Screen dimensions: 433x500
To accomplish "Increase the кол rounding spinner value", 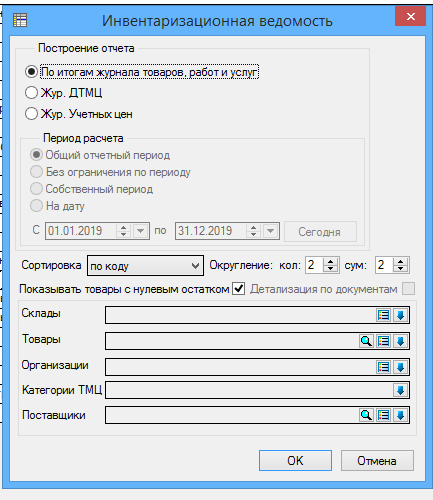I will tap(330, 262).
